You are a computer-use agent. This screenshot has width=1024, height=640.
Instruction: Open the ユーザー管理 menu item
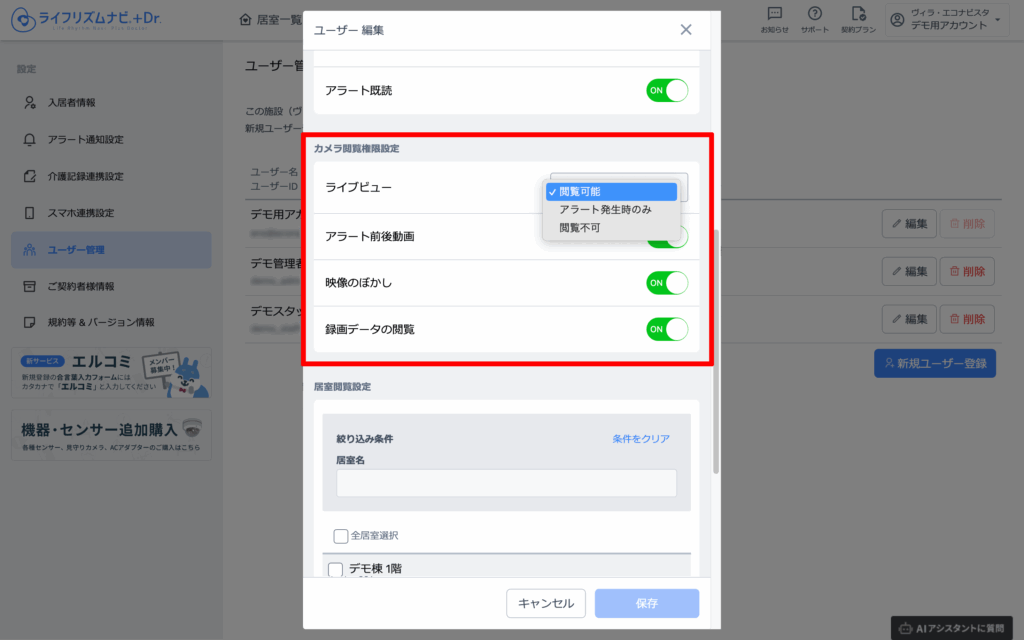coord(111,249)
